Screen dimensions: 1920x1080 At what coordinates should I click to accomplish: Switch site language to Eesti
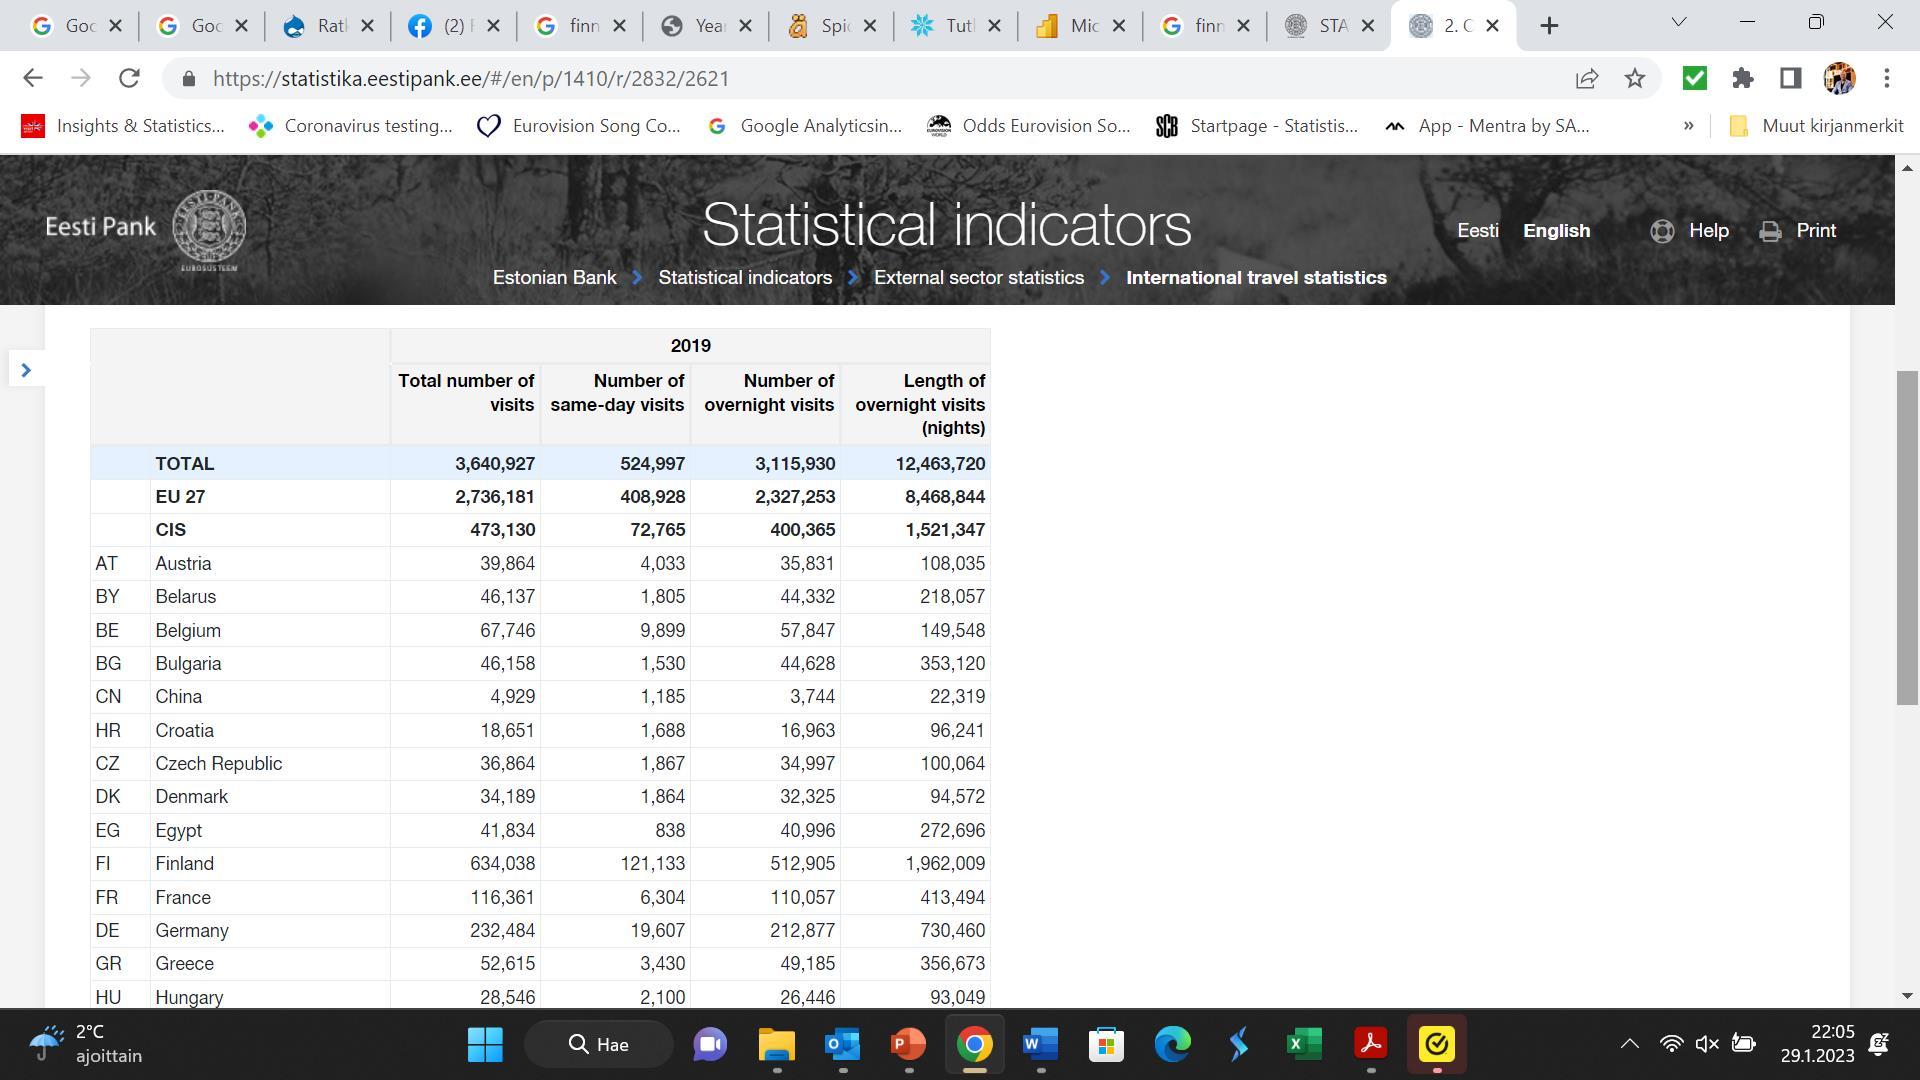[1477, 231]
